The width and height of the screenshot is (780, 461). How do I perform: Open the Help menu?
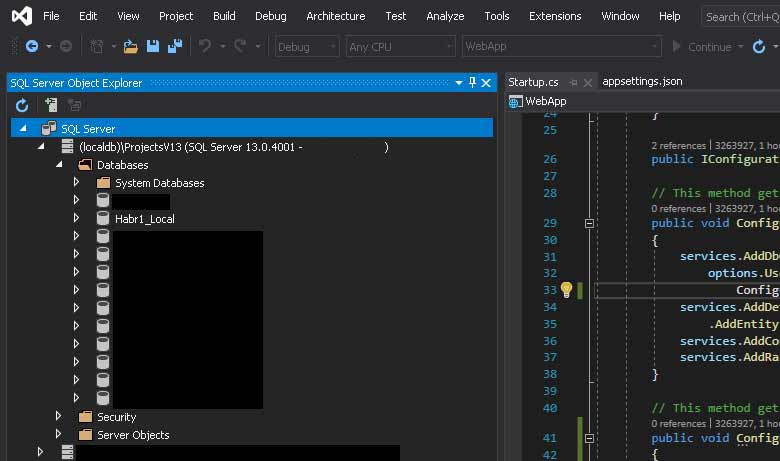(670, 16)
